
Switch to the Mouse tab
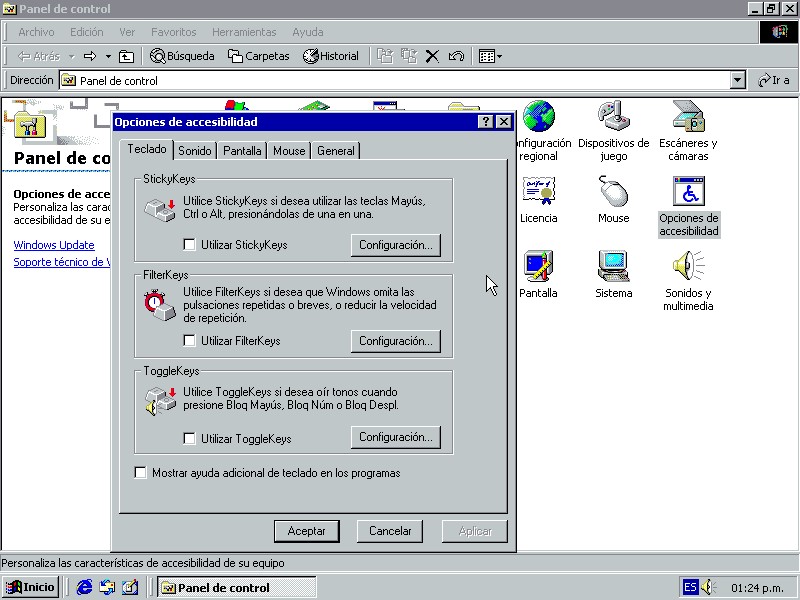tap(289, 151)
